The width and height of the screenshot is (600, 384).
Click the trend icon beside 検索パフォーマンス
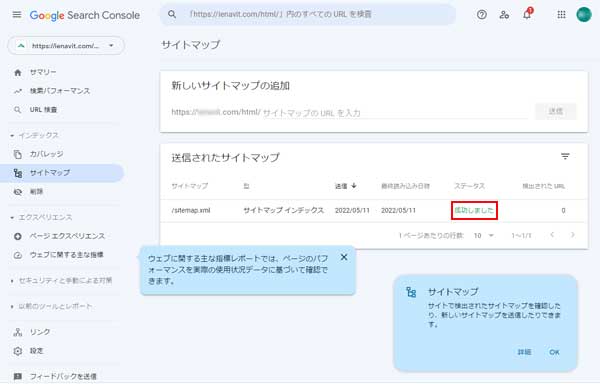point(18,91)
